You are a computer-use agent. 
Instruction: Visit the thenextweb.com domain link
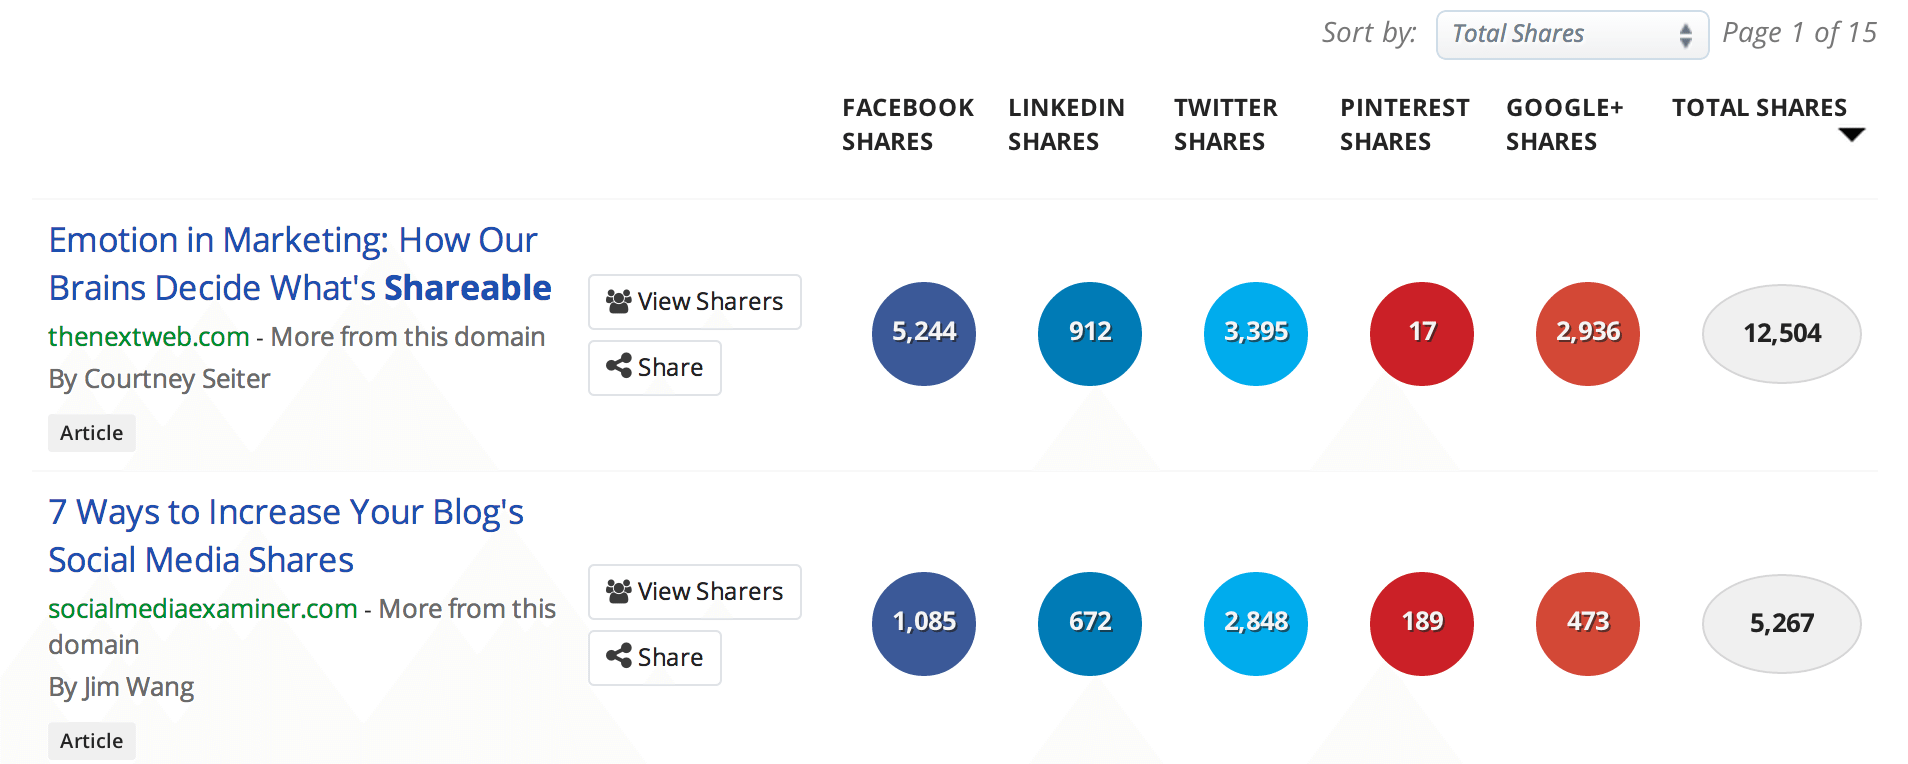pos(147,336)
